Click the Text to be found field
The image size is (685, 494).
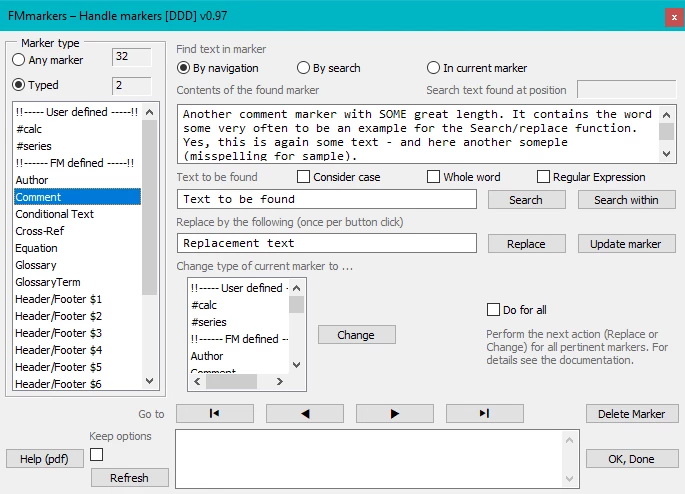click(x=327, y=199)
